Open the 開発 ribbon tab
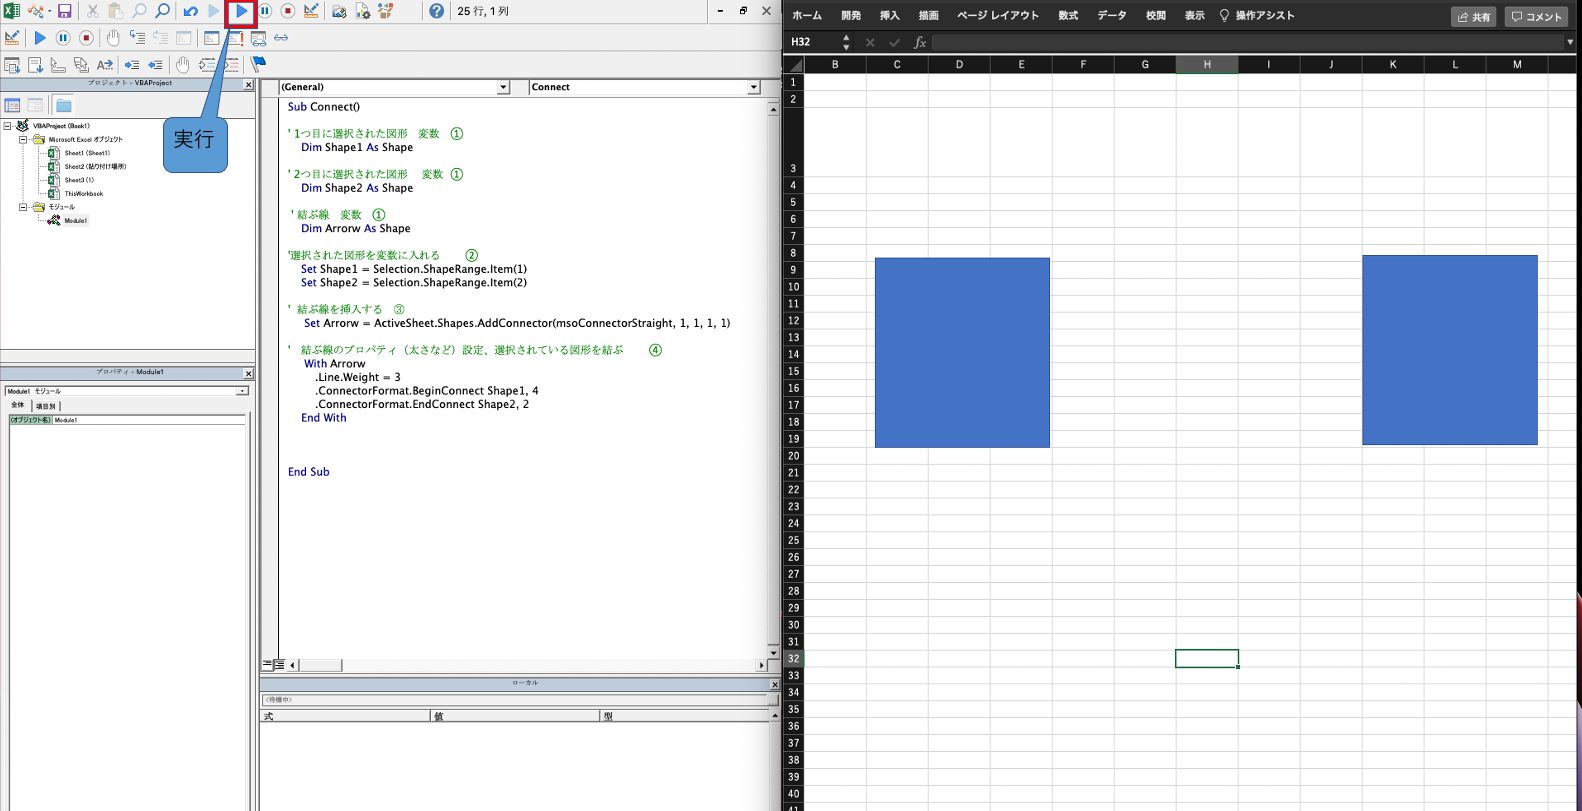Screen dimensions: 1582x811 850,16
